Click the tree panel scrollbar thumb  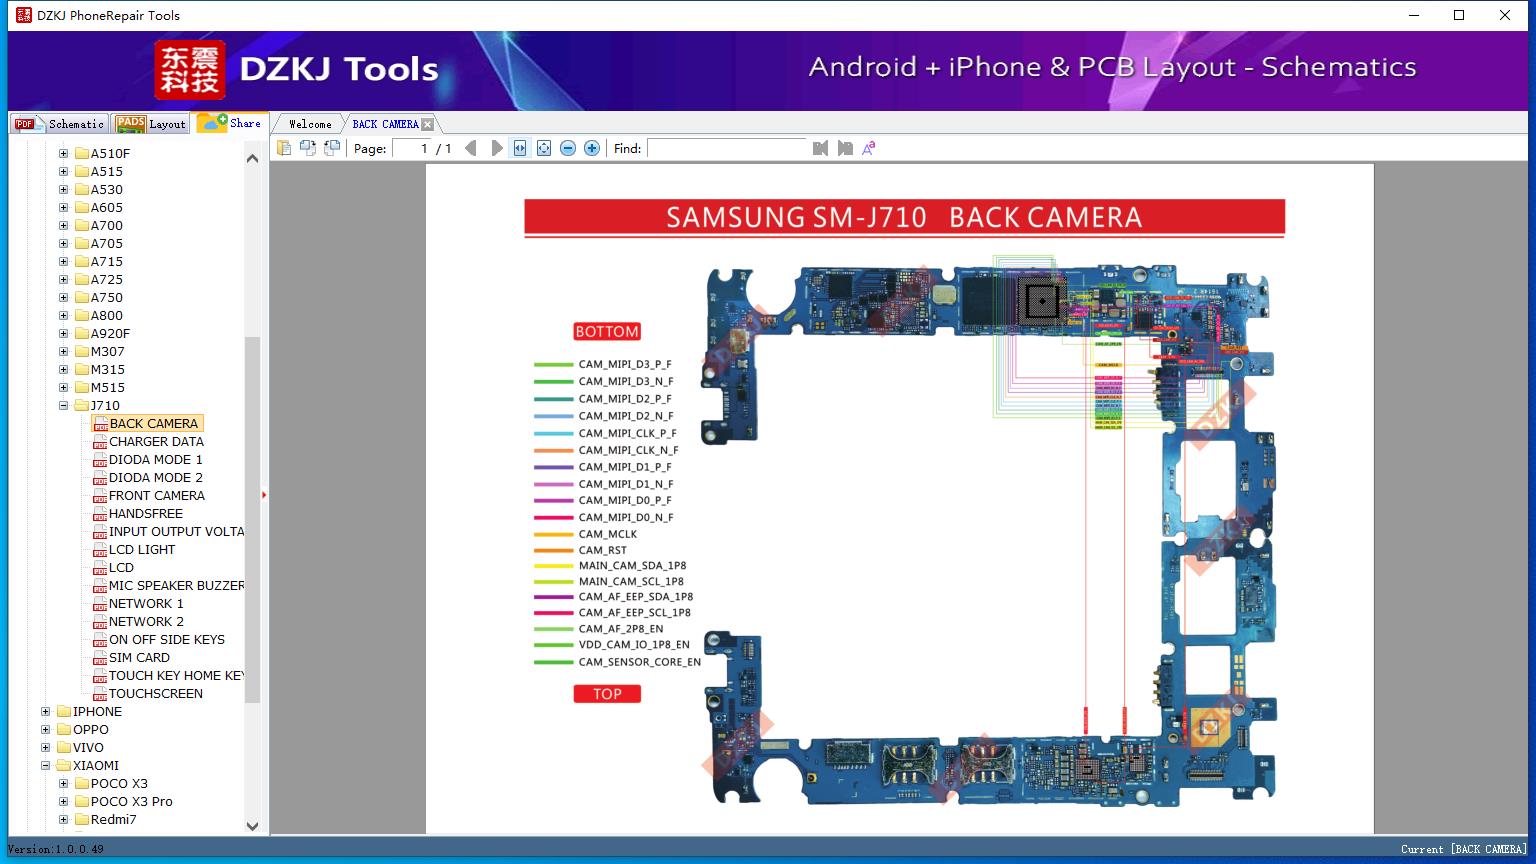[253, 520]
